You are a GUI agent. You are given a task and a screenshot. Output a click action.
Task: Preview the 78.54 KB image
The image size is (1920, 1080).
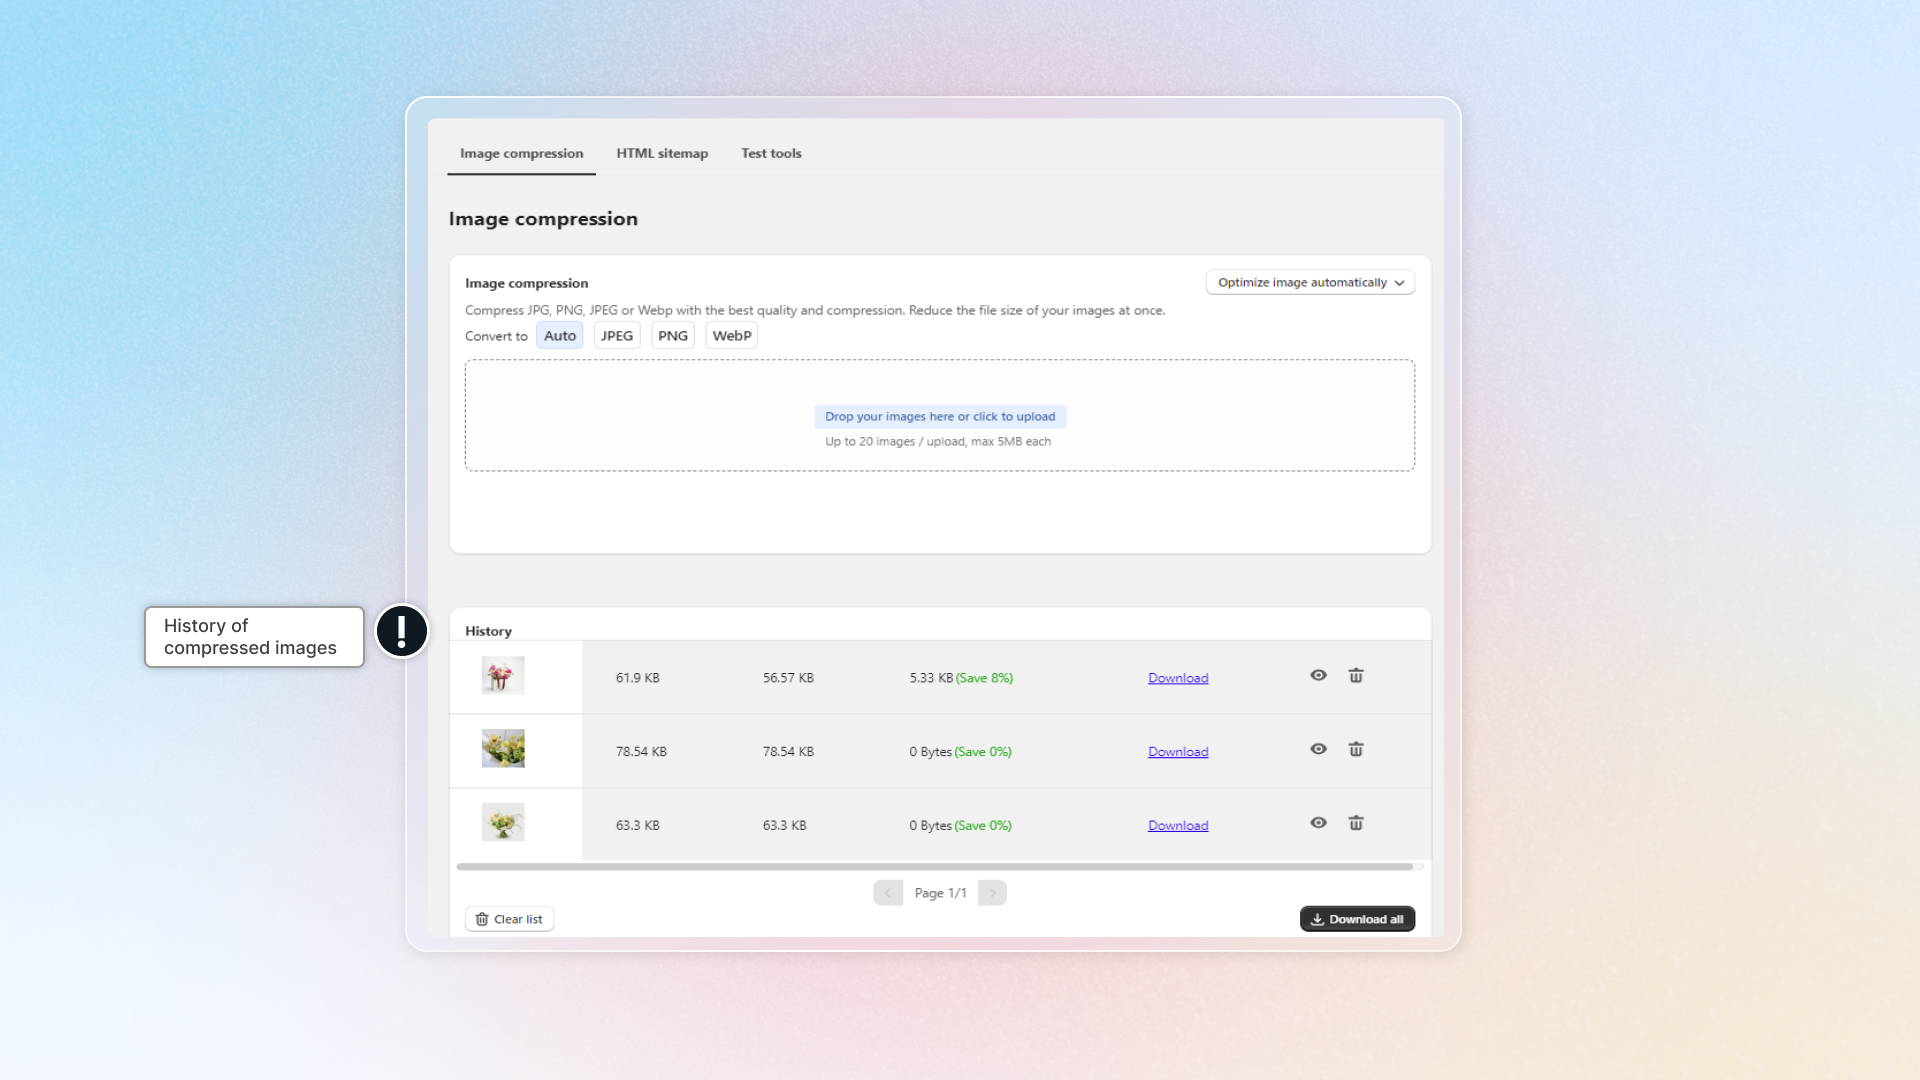pyautogui.click(x=1318, y=748)
